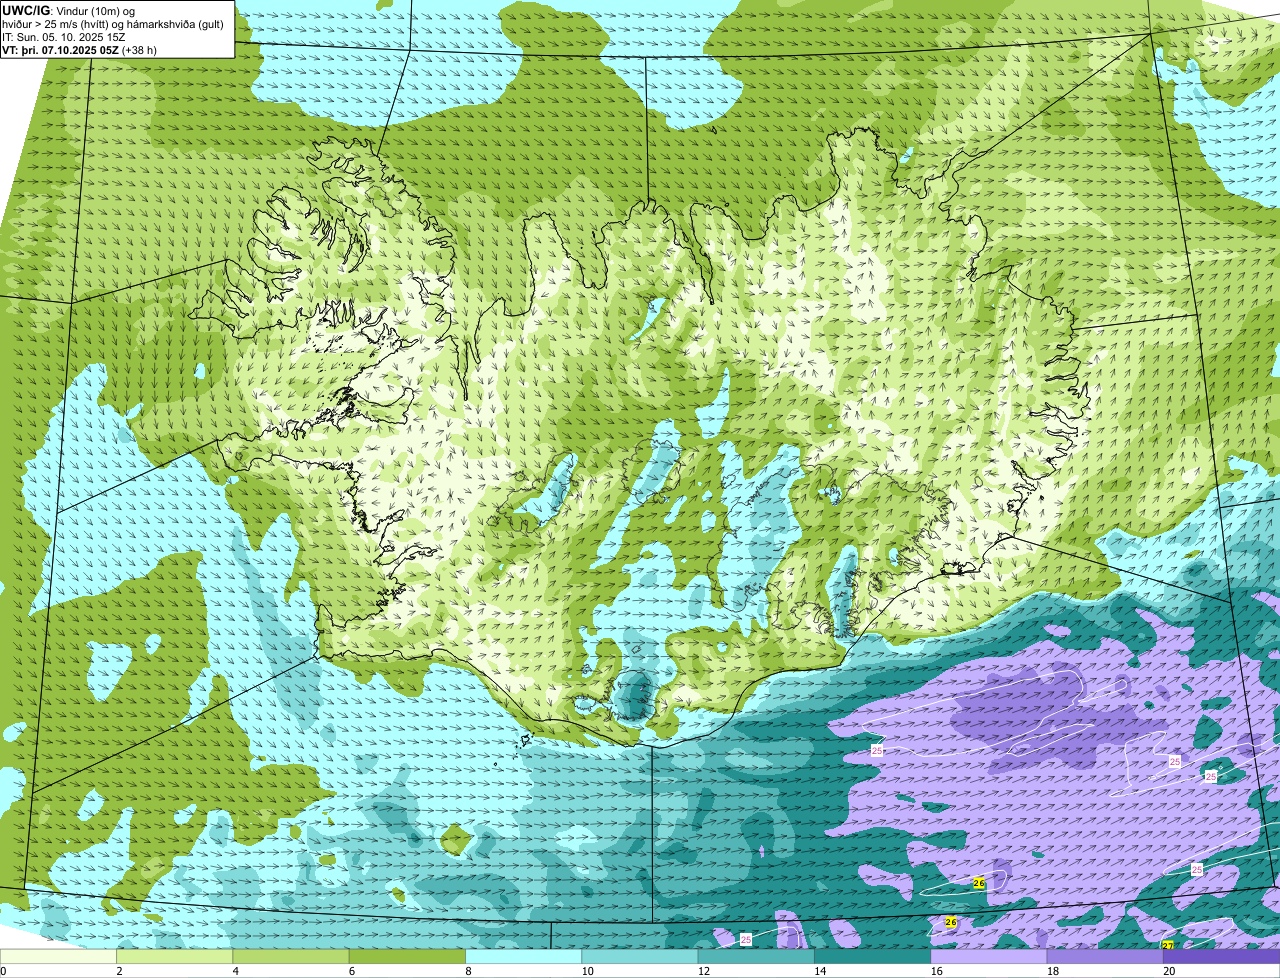The image size is (1280, 978).
Task: Click the legend scale value "6"
Action: click(351, 971)
